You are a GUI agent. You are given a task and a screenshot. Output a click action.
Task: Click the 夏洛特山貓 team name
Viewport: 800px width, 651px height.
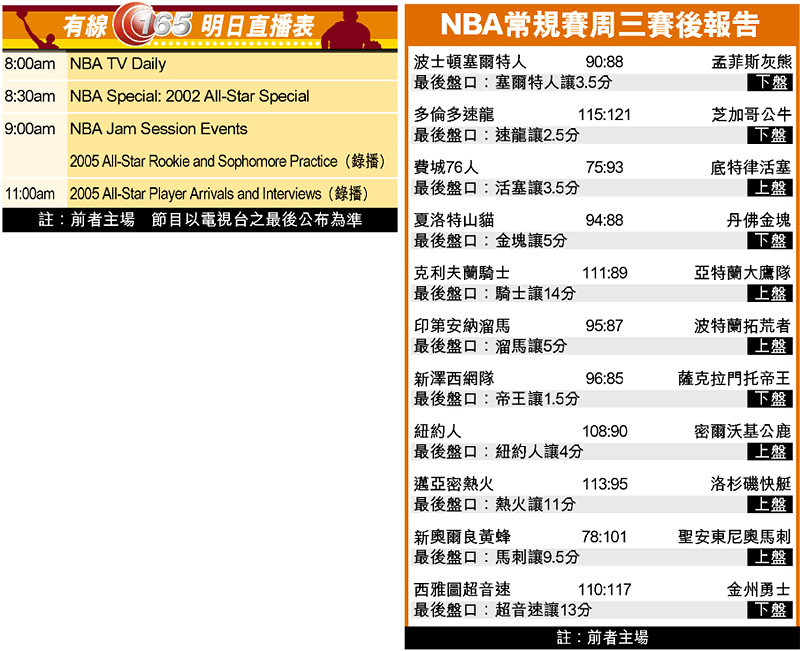click(x=454, y=220)
